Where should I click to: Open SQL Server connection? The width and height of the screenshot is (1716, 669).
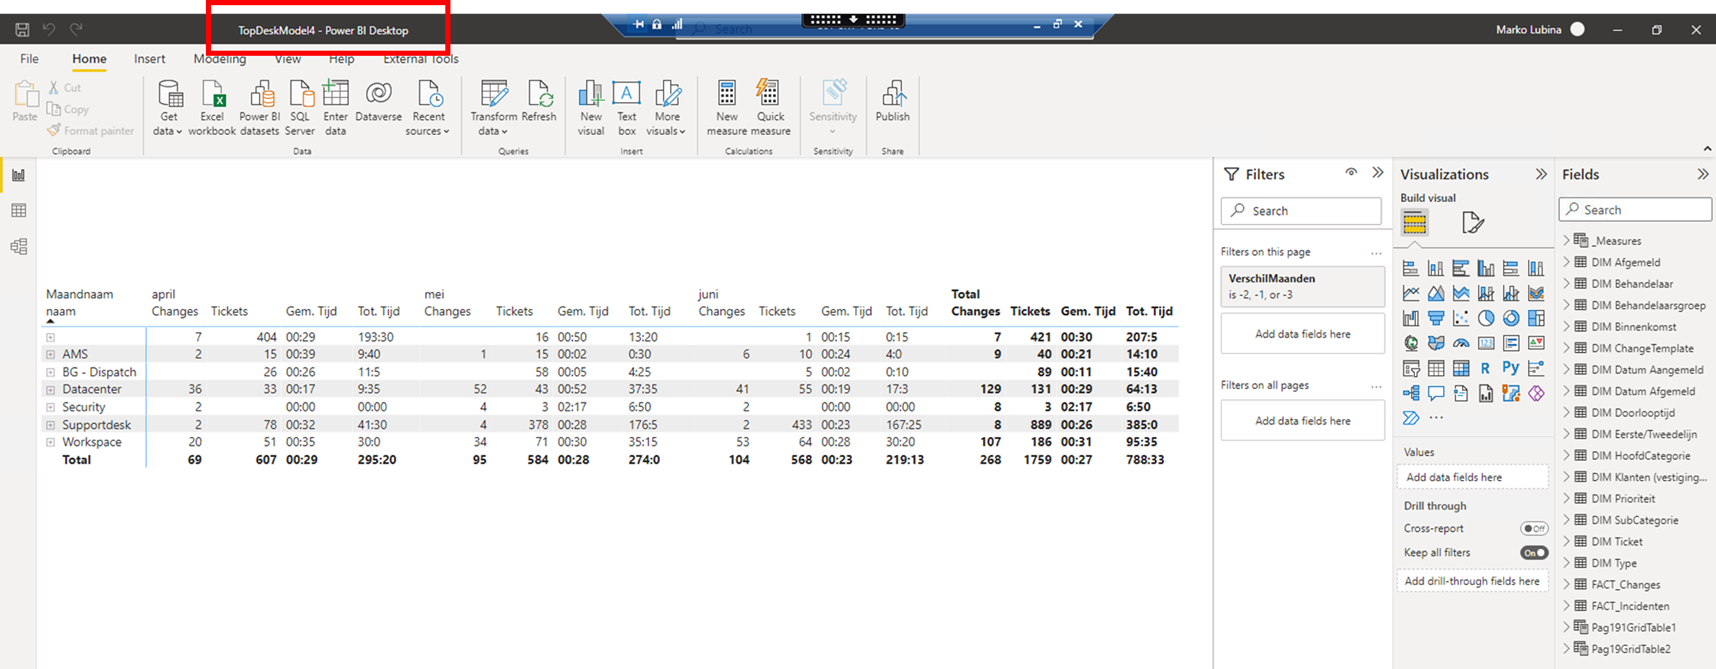300,108
